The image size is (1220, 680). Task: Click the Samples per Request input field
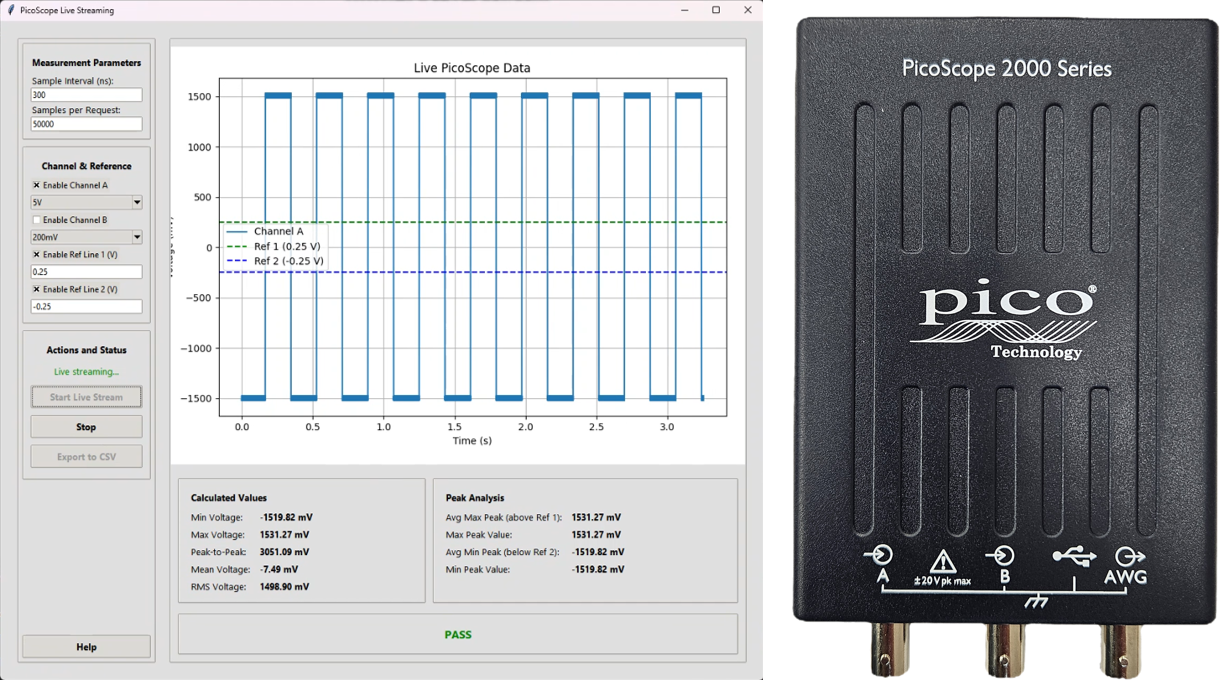(86, 124)
